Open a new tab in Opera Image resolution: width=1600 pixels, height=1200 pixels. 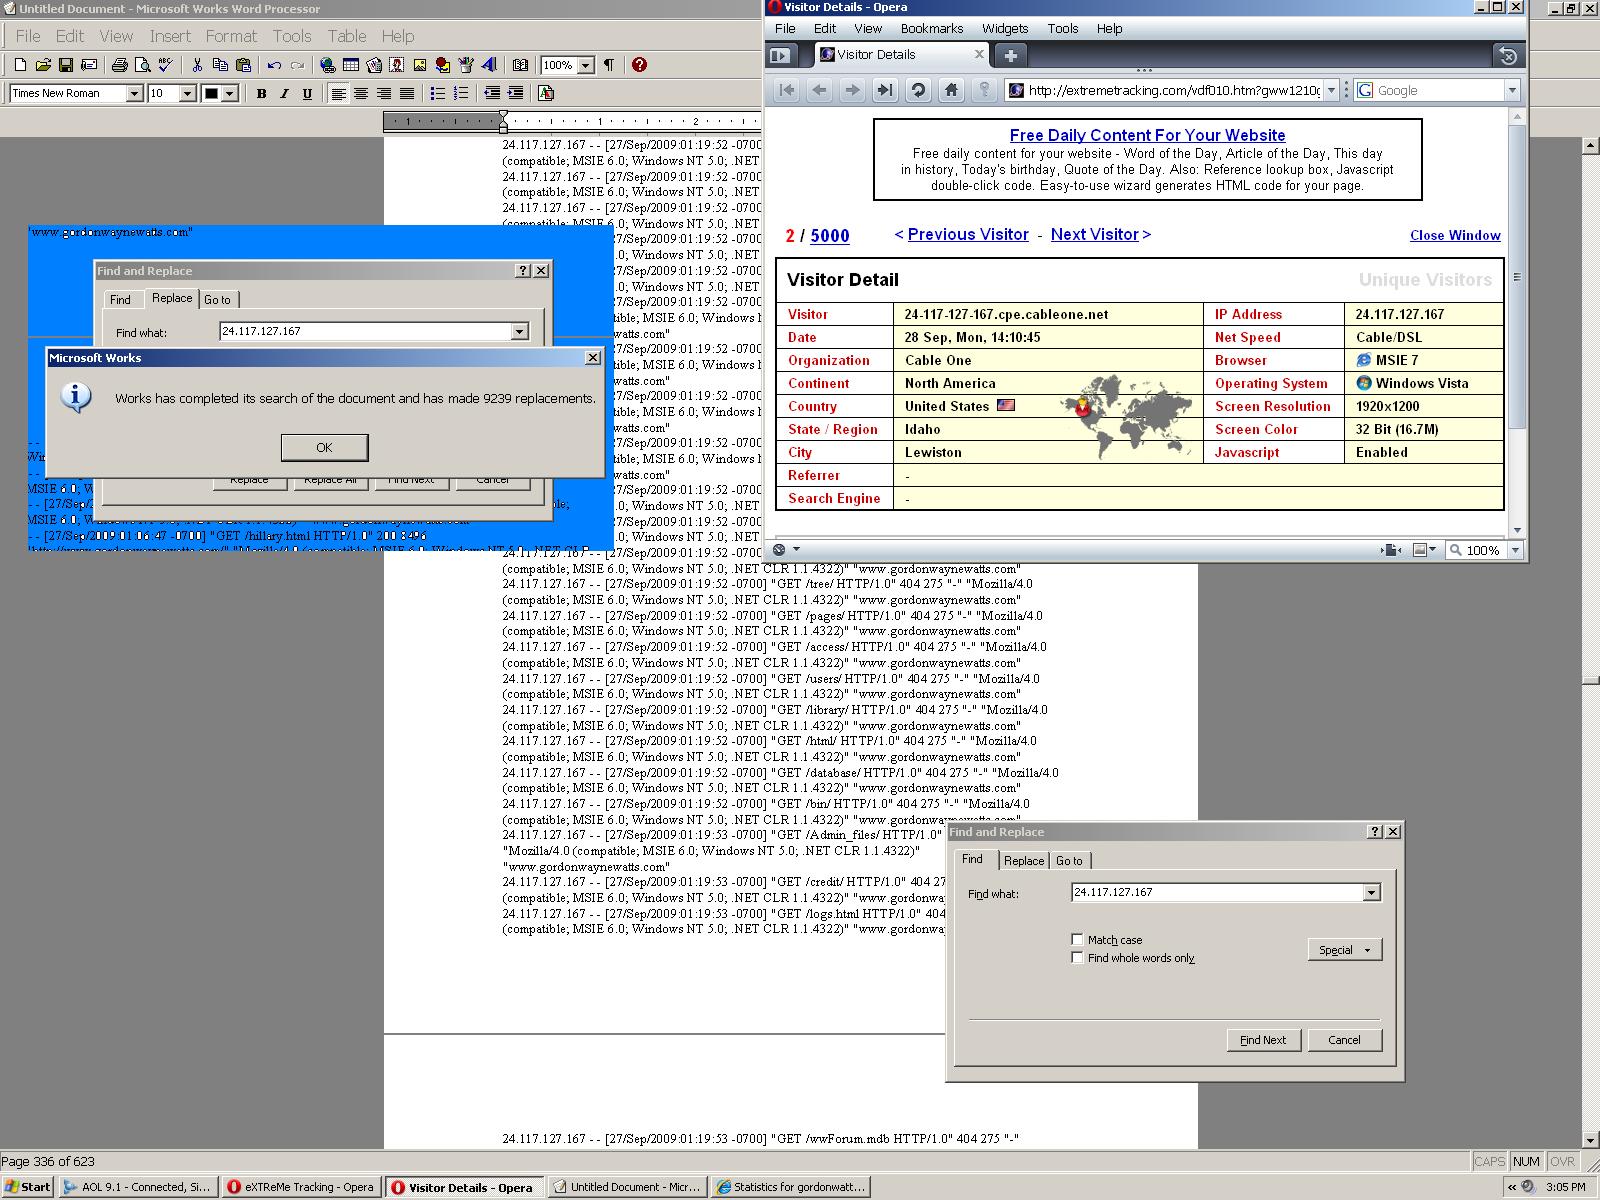point(1010,55)
